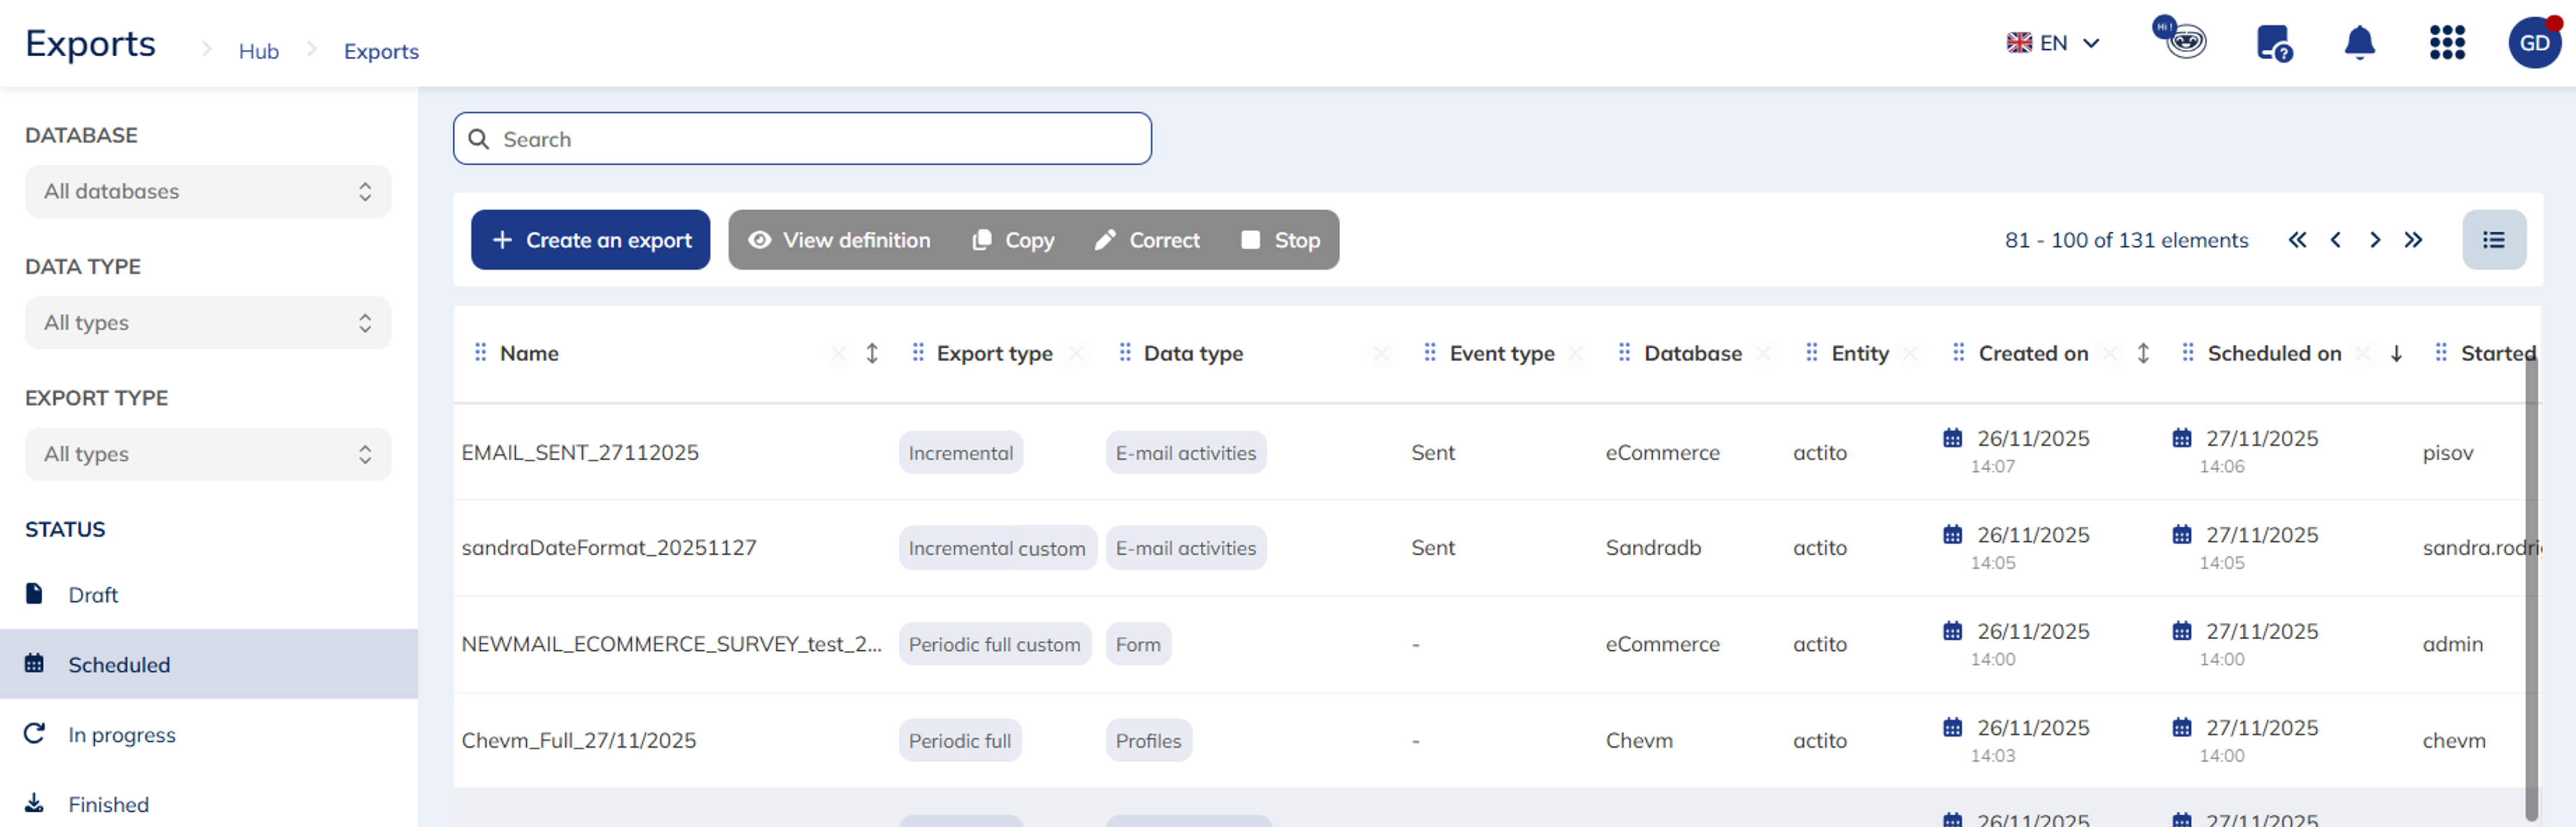
Task: Open the EN language selector
Action: [2053, 43]
